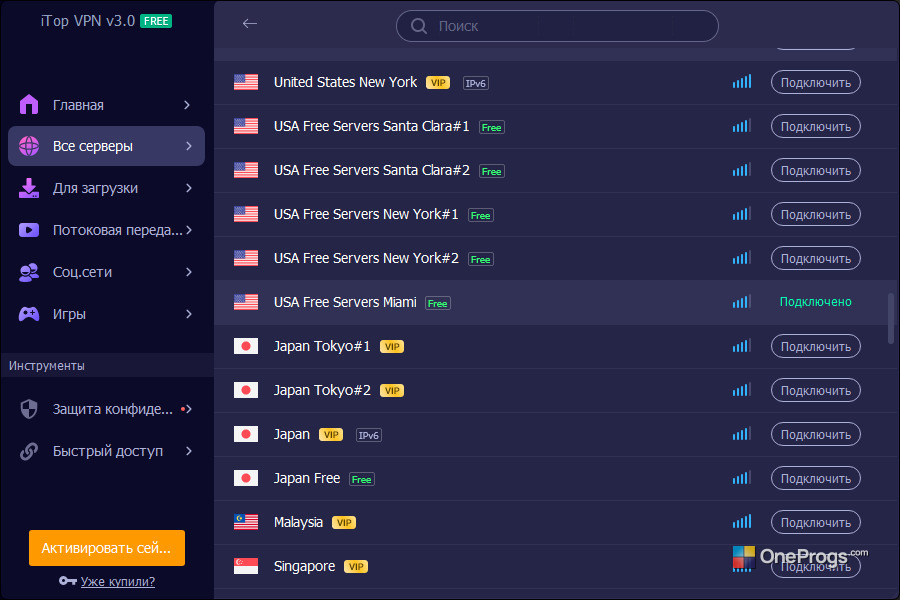Click the US flag for United States New York
The image size is (900, 600).
(246, 82)
